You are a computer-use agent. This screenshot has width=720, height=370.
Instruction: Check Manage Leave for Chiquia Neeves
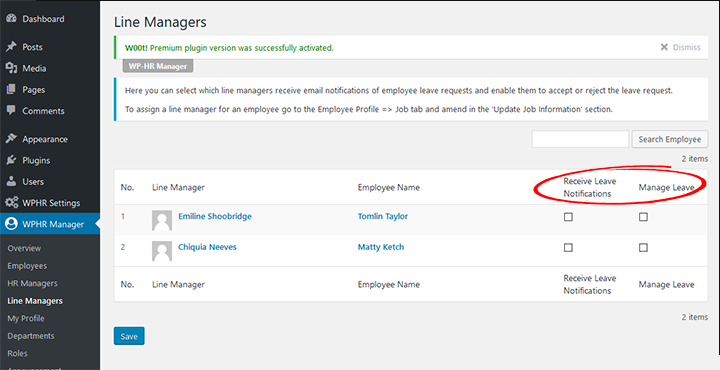click(x=643, y=247)
